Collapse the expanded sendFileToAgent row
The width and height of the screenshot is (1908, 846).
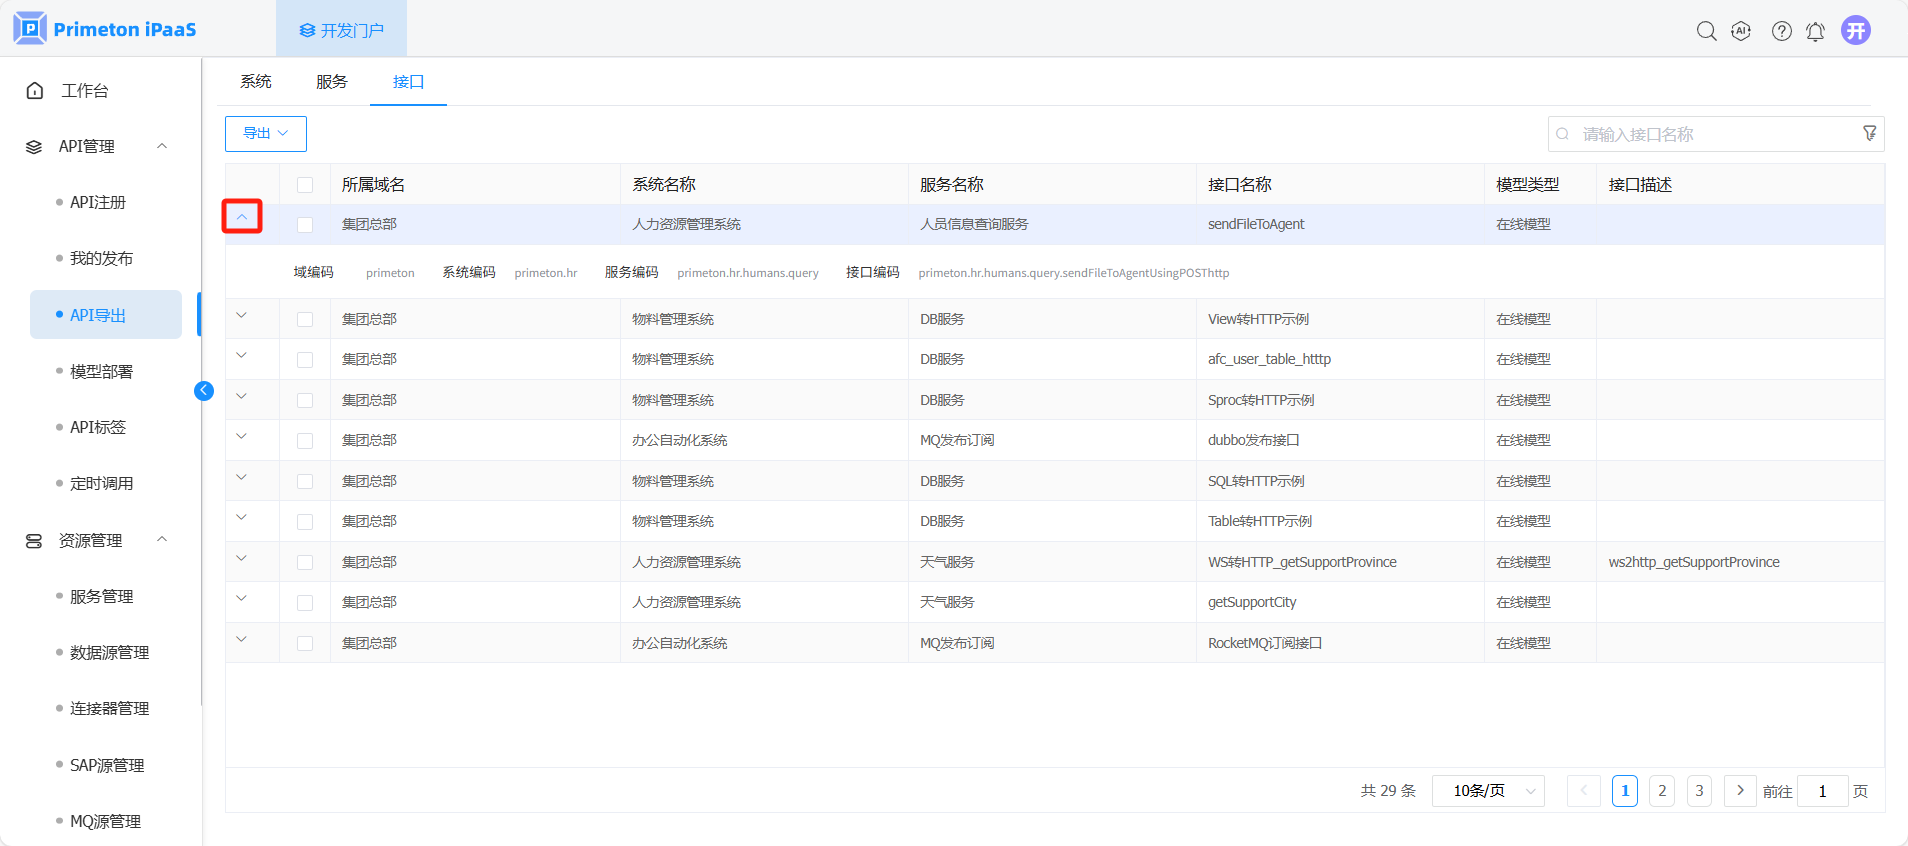[x=242, y=217]
